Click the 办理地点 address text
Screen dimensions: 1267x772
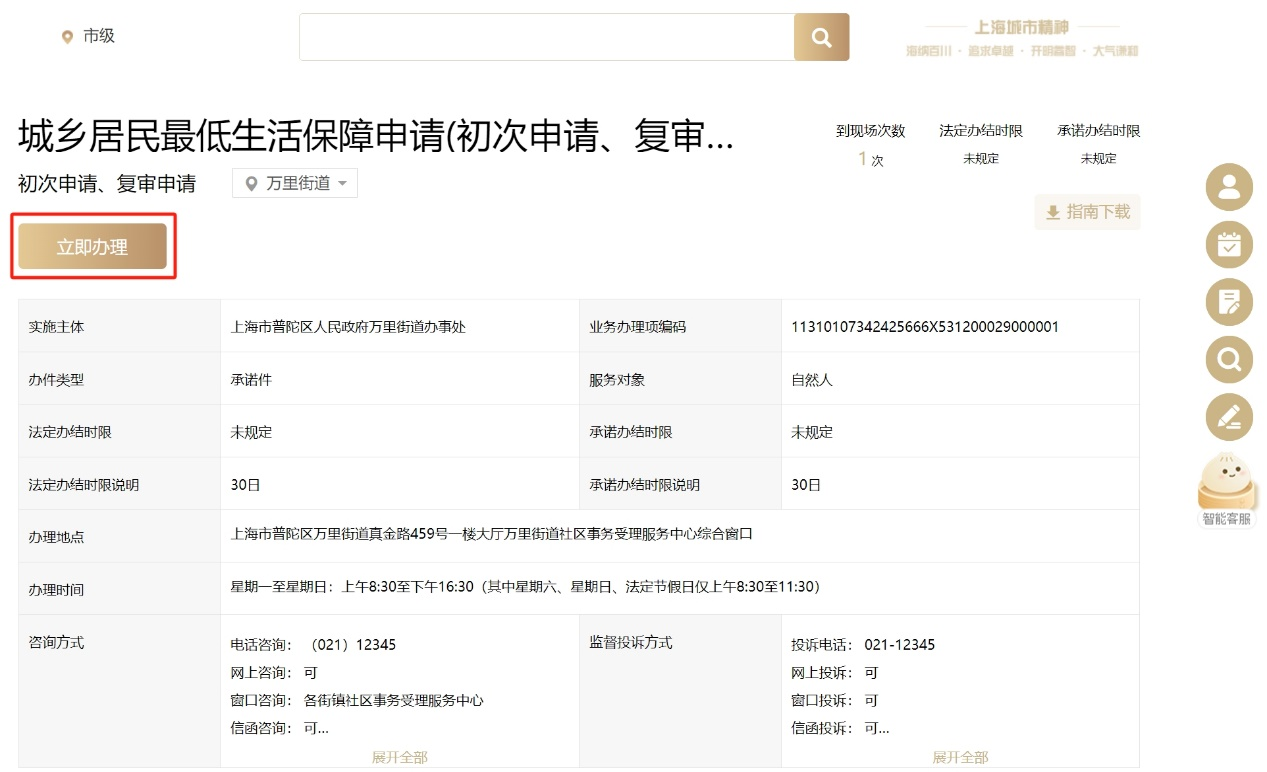coord(491,534)
